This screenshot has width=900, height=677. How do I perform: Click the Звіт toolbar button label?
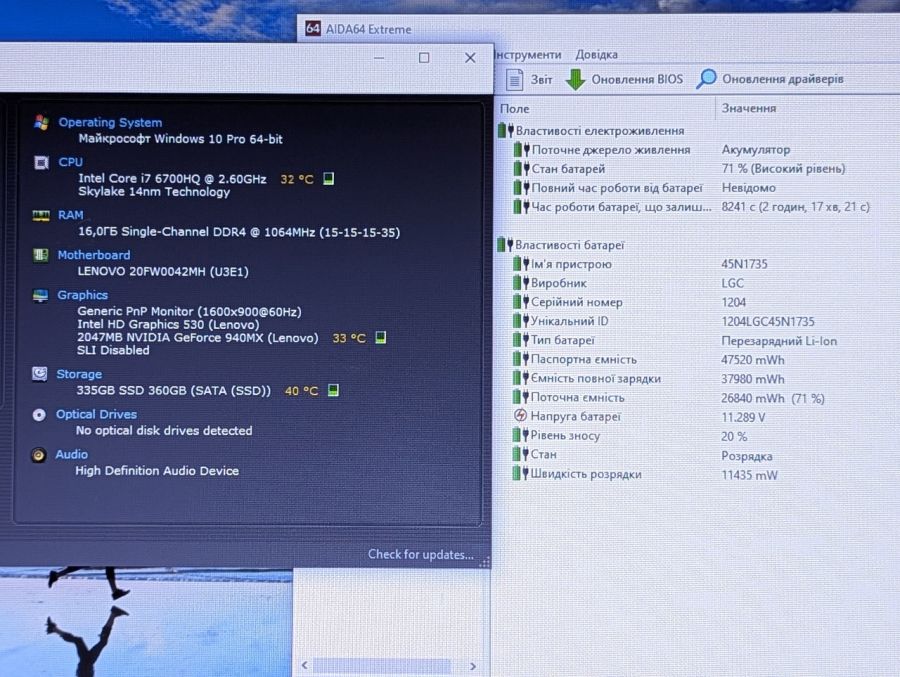[541, 79]
